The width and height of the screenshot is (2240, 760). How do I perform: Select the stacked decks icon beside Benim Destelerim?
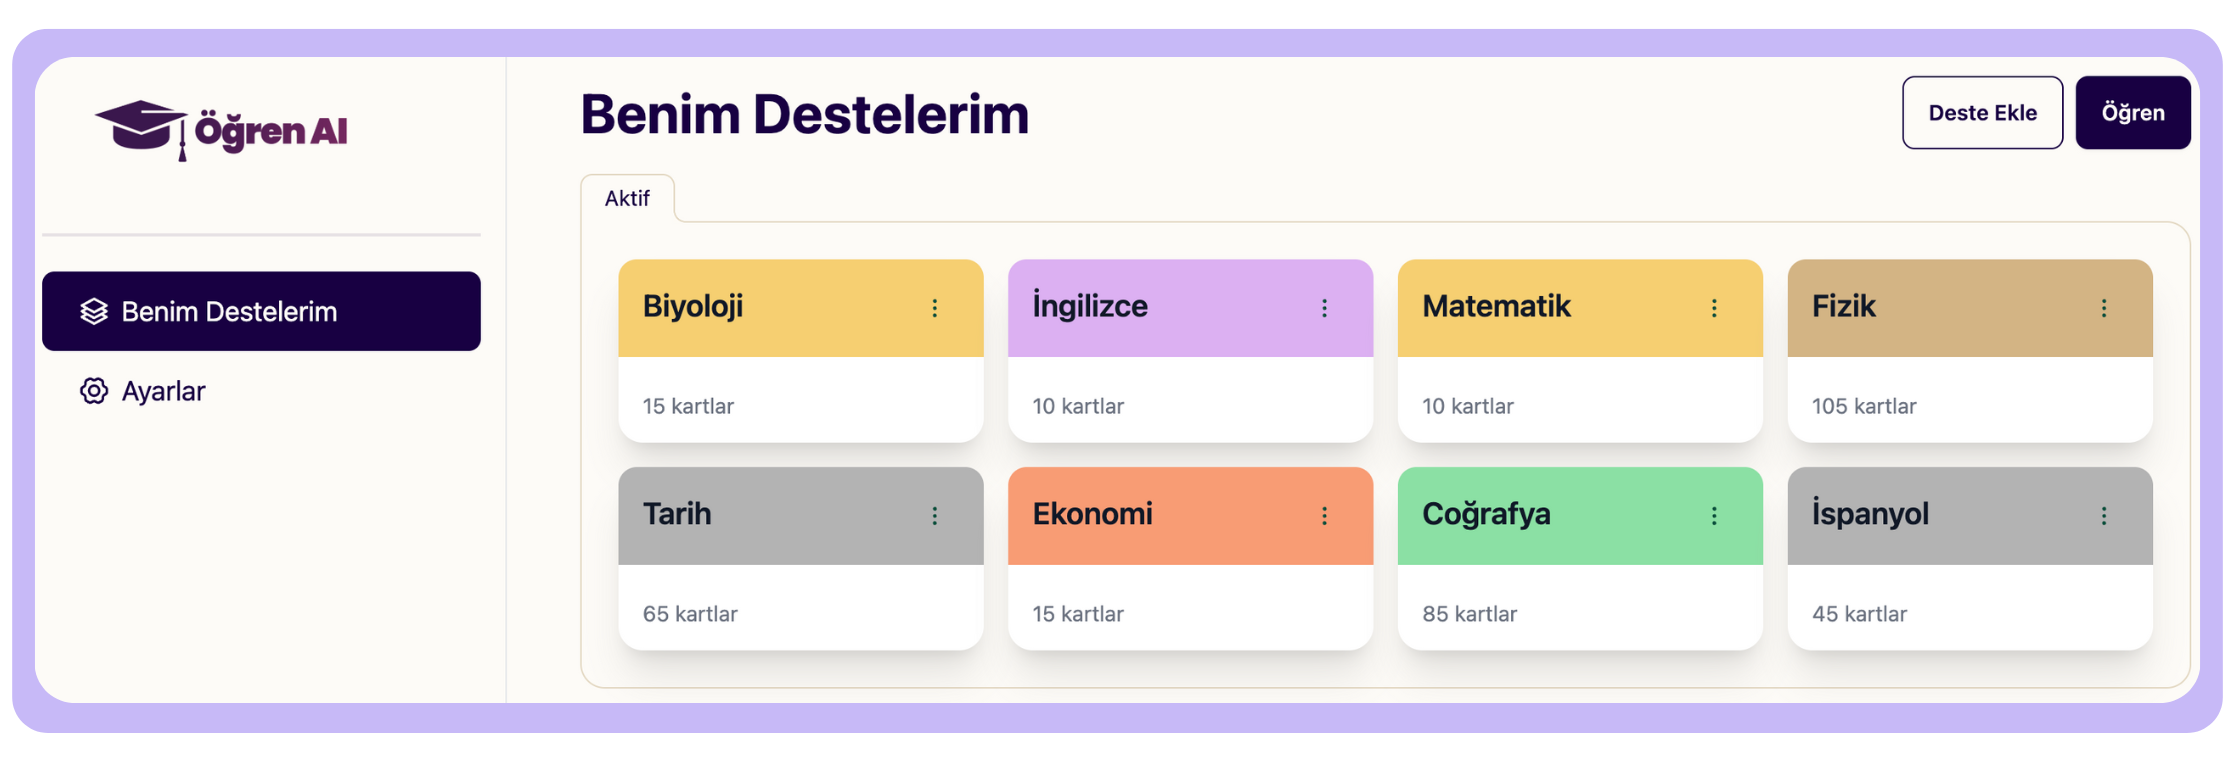click(x=94, y=311)
